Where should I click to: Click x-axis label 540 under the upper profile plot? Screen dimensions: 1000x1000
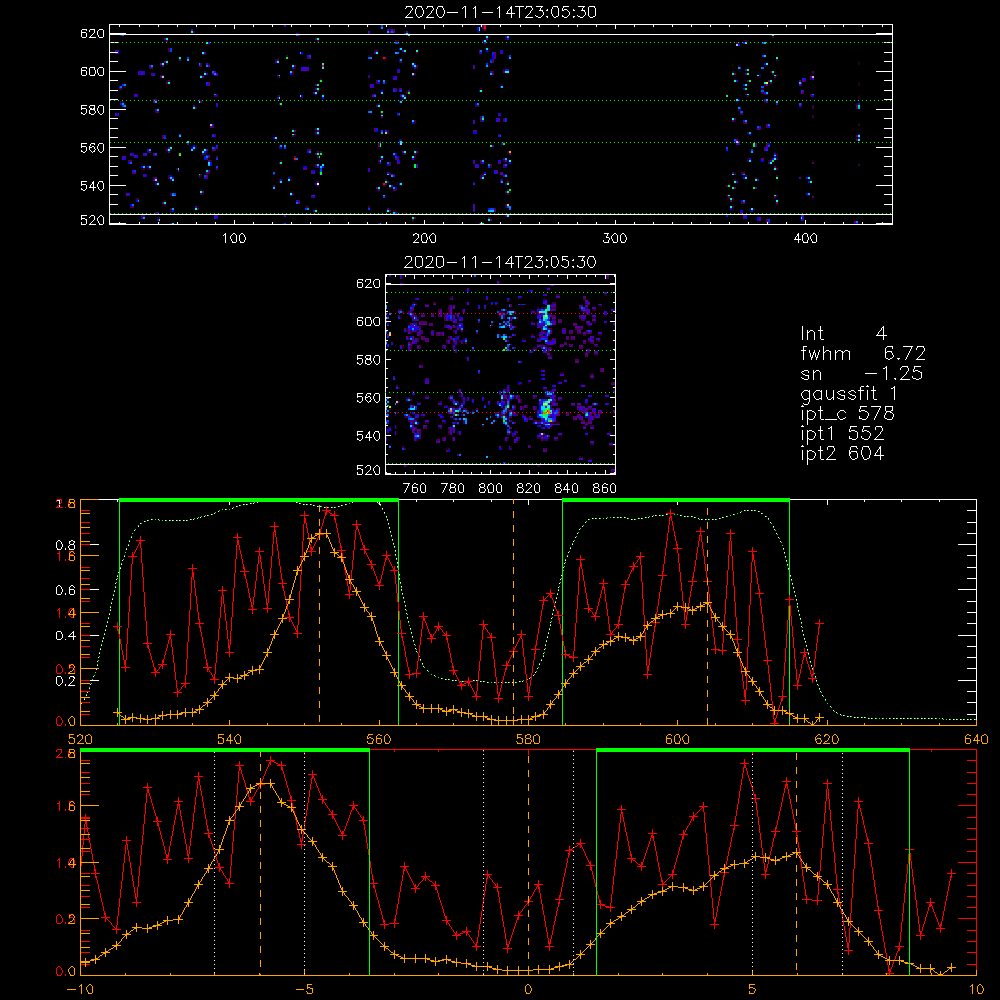(x=229, y=739)
